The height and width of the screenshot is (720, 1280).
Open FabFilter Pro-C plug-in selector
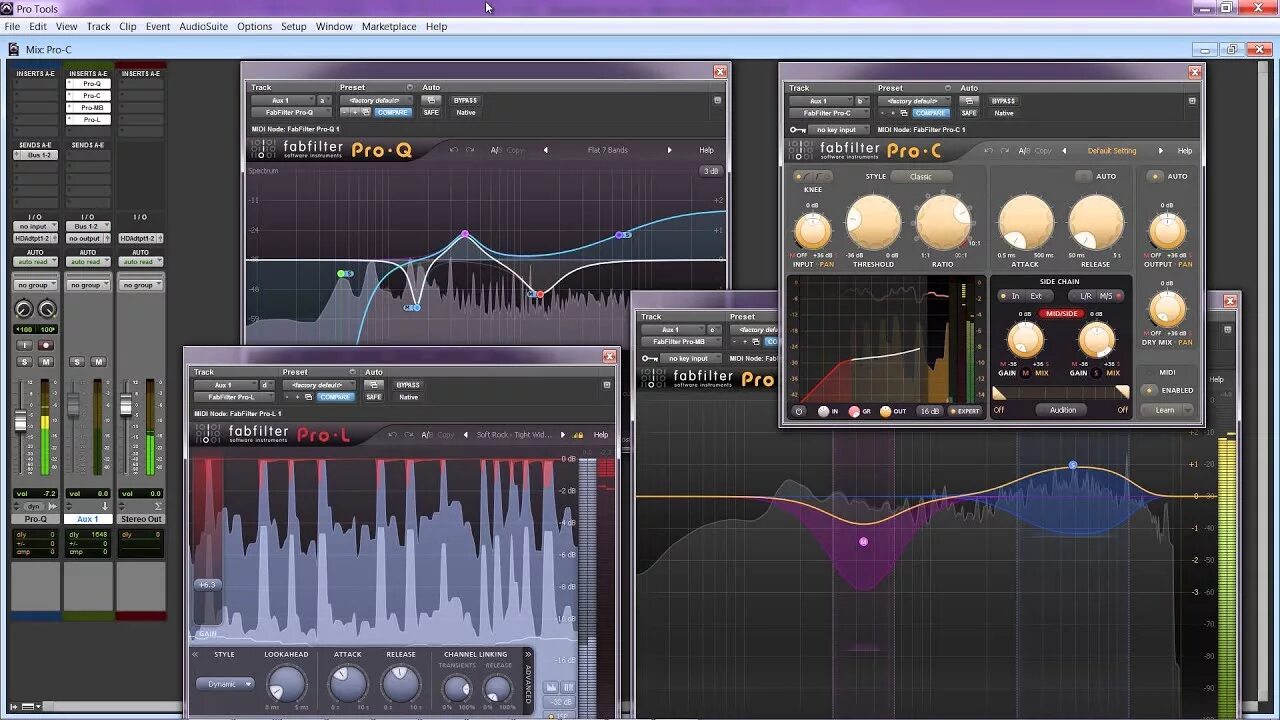click(828, 113)
